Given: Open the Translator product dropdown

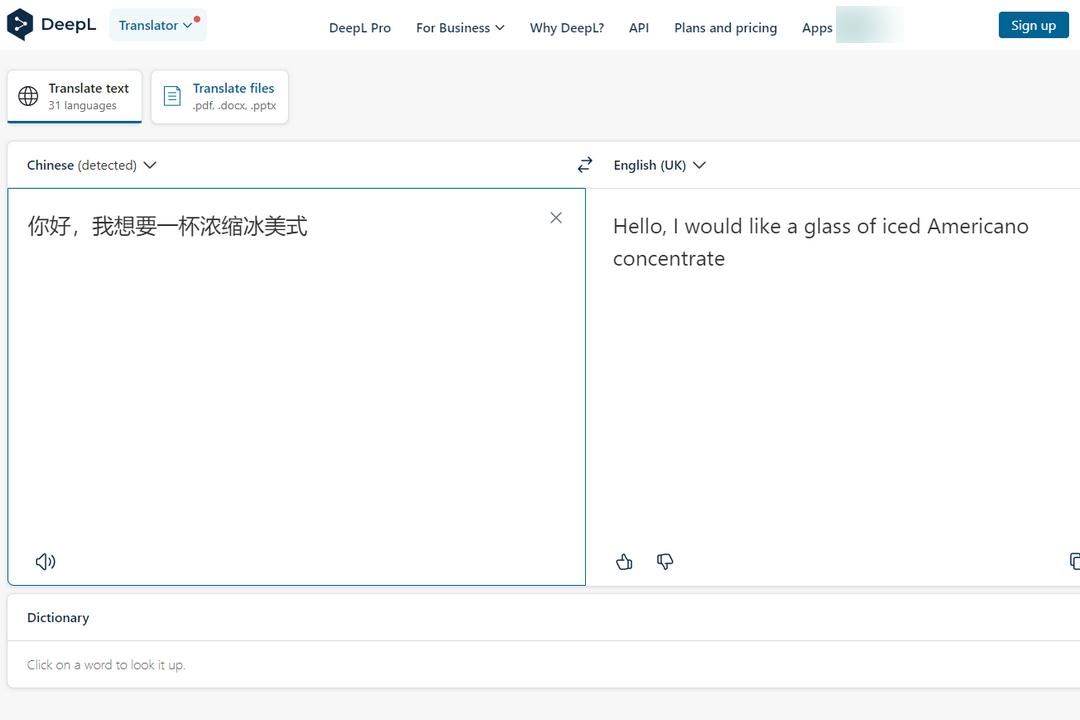Looking at the screenshot, I should [x=158, y=25].
